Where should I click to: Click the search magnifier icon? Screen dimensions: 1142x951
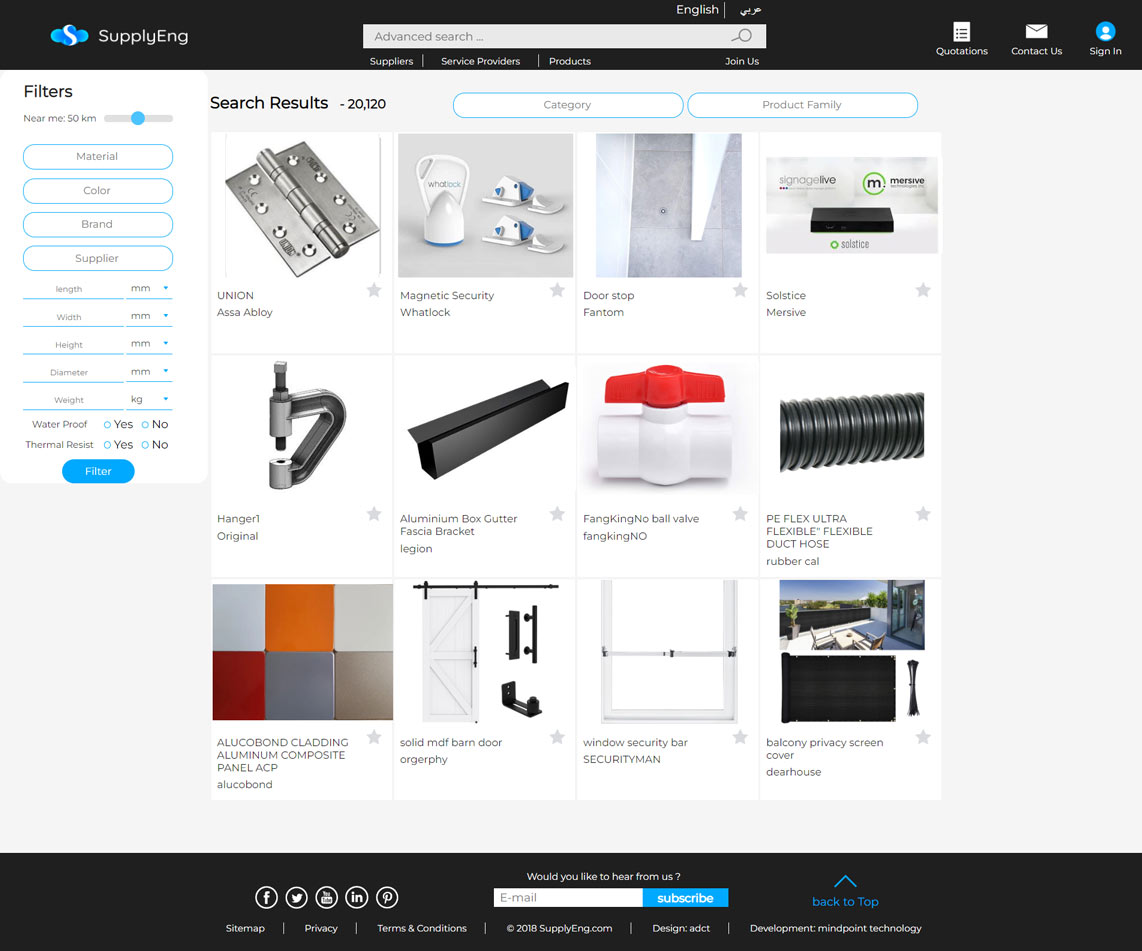[741, 36]
